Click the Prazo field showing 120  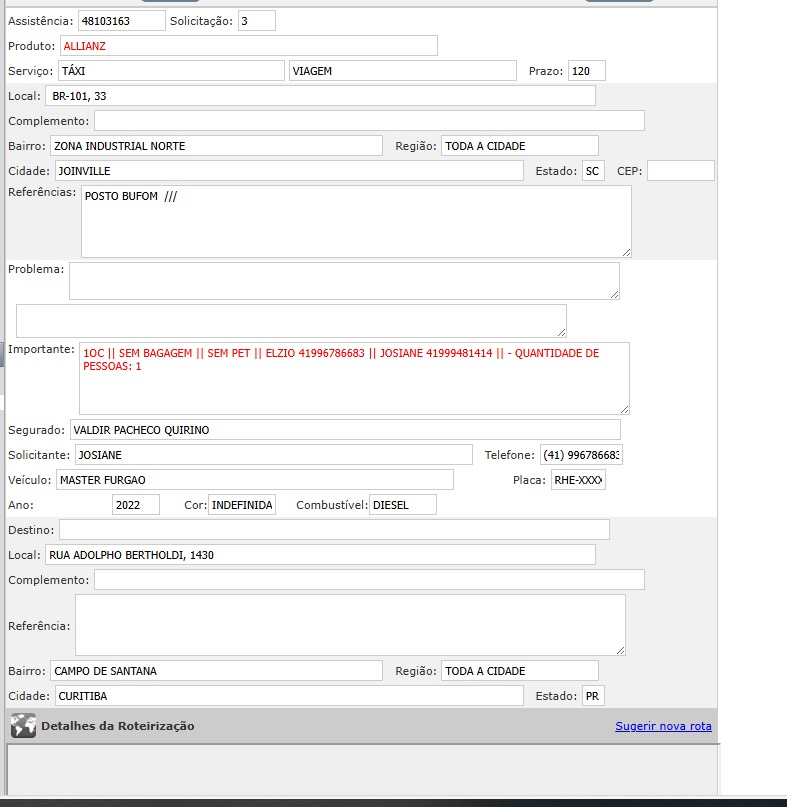pyautogui.click(x=587, y=71)
